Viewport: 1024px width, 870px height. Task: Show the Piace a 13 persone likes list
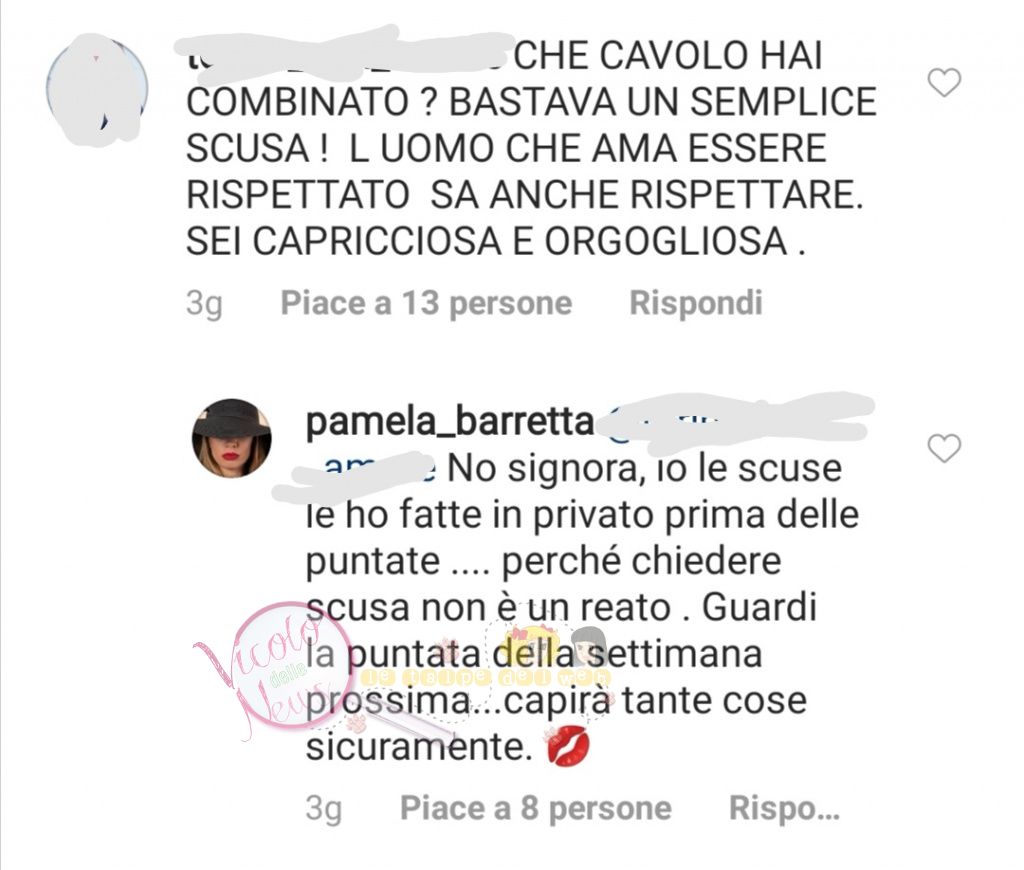(426, 303)
